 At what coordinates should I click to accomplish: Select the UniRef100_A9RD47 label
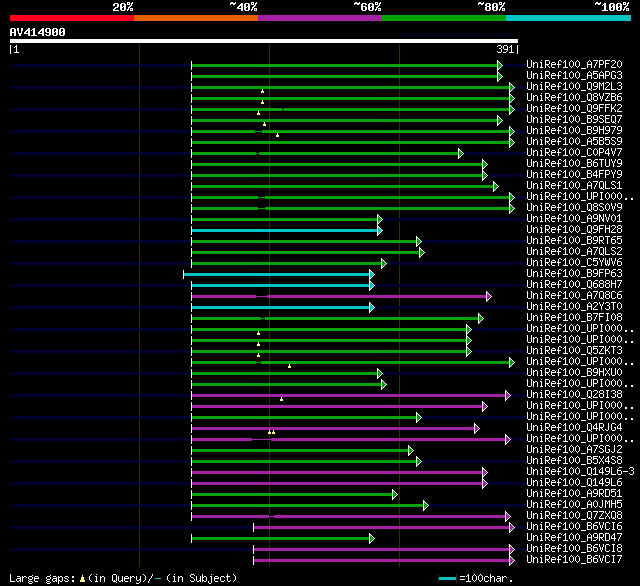click(x=574, y=538)
